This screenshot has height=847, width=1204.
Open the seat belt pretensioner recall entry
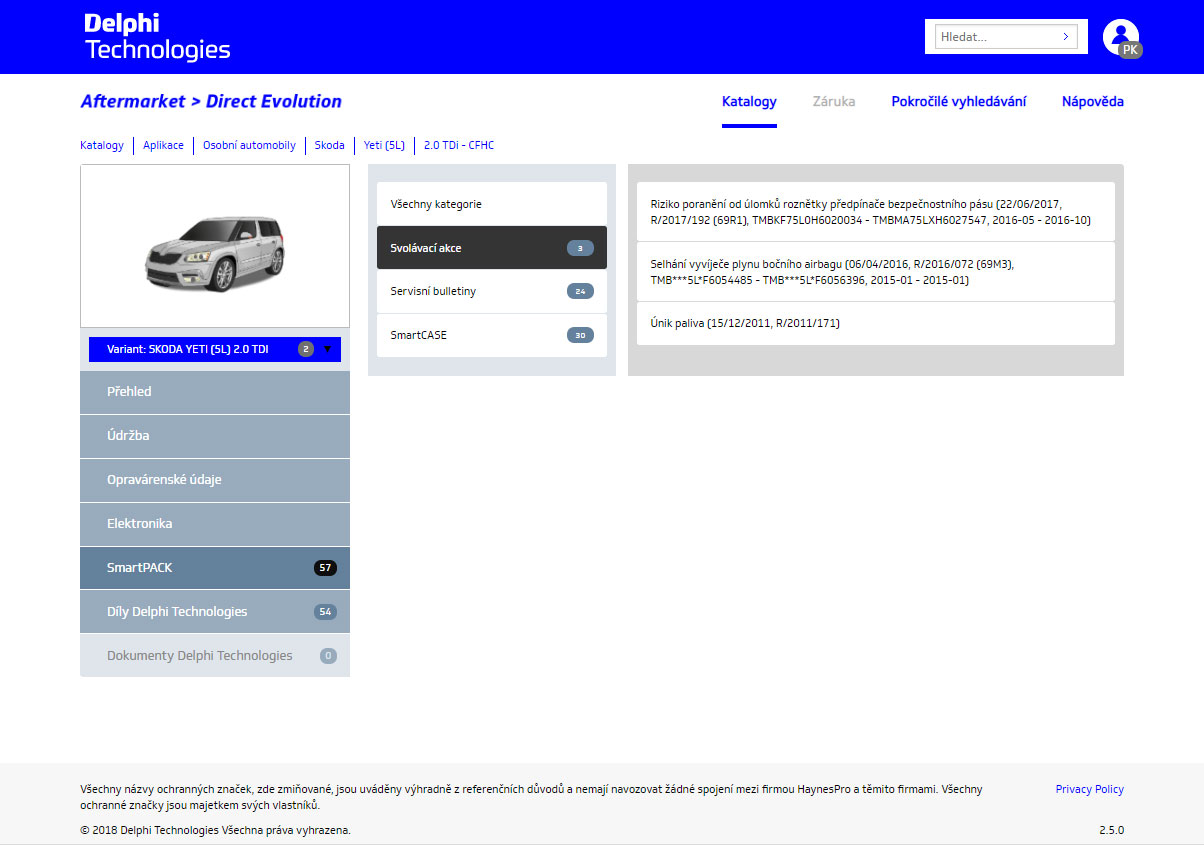tap(876, 212)
